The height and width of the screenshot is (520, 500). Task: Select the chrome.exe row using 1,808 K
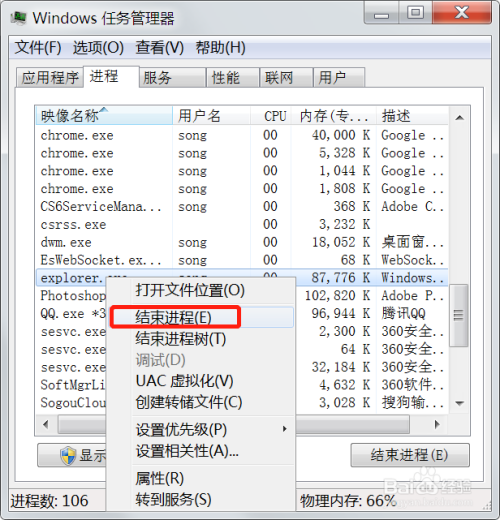point(242,189)
